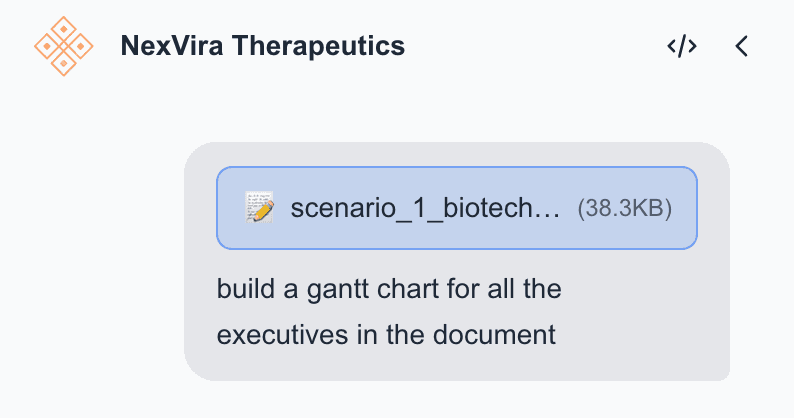The width and height of the screenshot is (794, 418).
Task: Click the "build a gantt chart" message line
Action: pyautogui.click(x=389, y=291)
